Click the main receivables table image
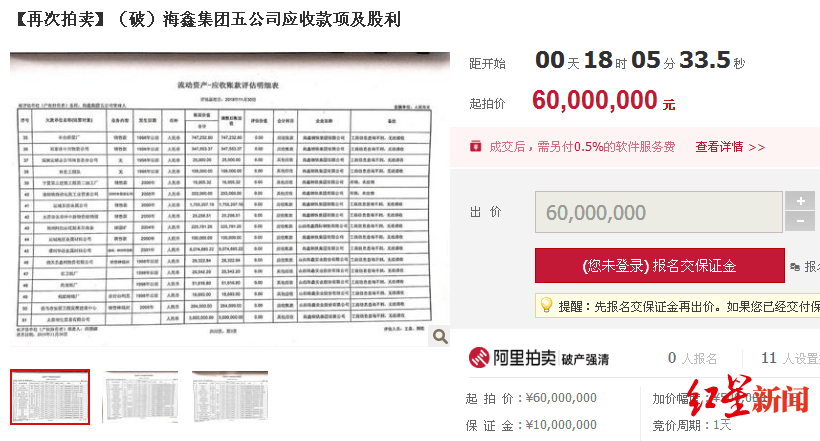Image resolution: width=820 pixels, height=441 pixels. (230, 199)
